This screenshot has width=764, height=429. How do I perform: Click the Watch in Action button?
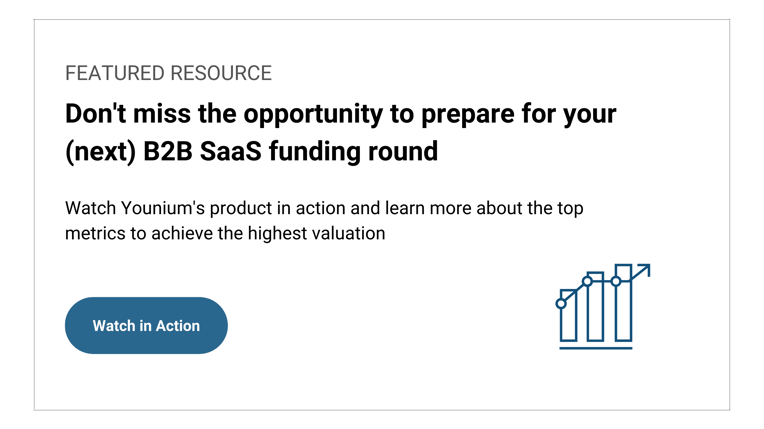[x=146, y=325]
